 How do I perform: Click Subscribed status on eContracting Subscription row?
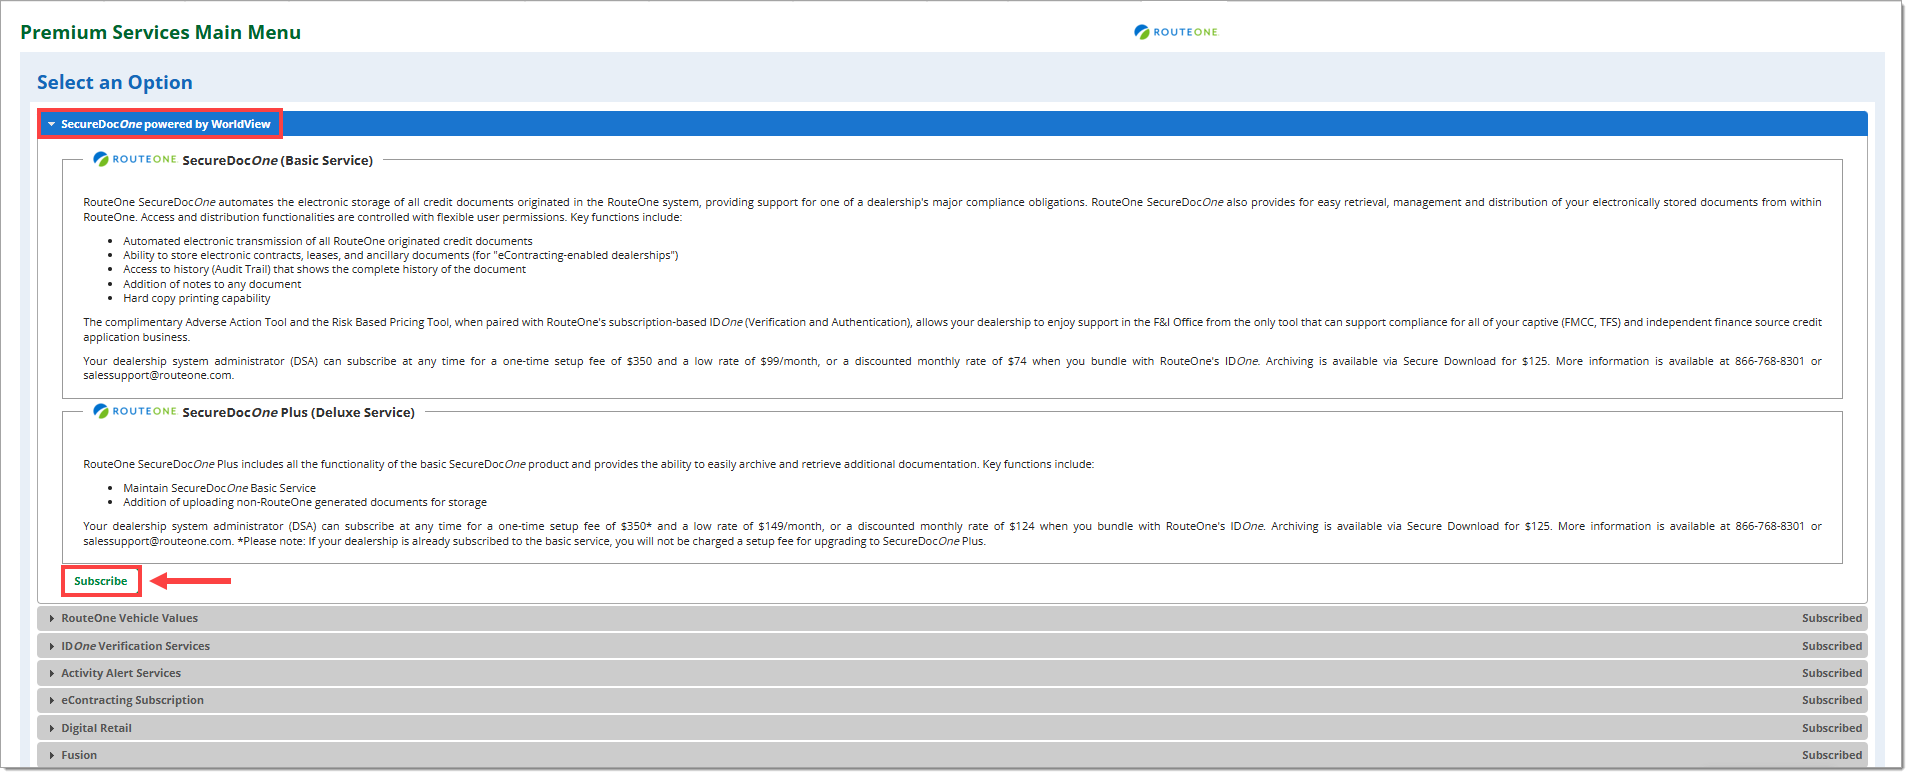coord(1832,700)
